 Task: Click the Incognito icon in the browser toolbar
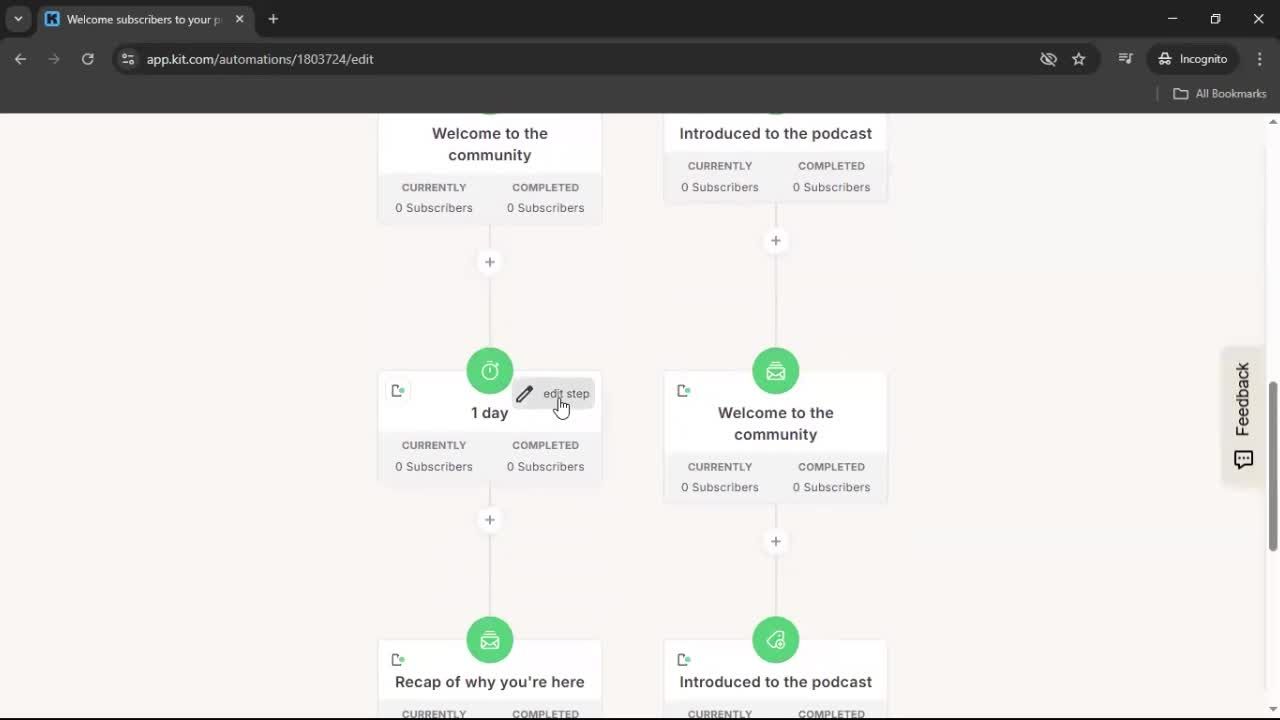(1166, 58)
